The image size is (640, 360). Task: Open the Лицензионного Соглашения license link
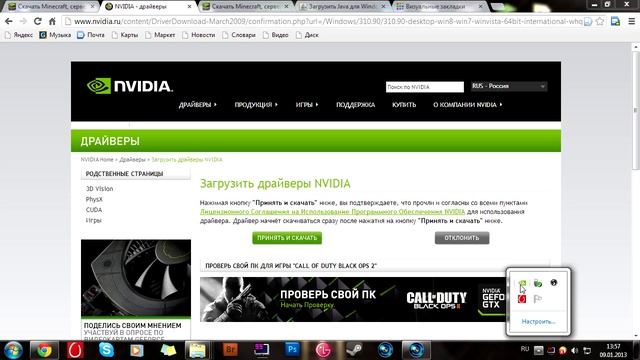pyautogui.click(x=332, y=212)
